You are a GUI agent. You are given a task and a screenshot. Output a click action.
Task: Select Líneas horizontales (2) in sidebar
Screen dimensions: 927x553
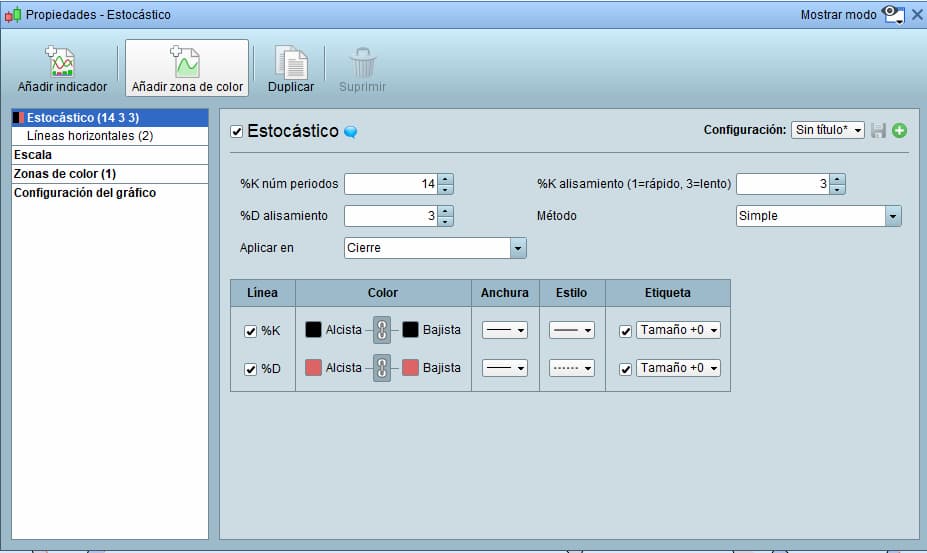pos(90,136)
